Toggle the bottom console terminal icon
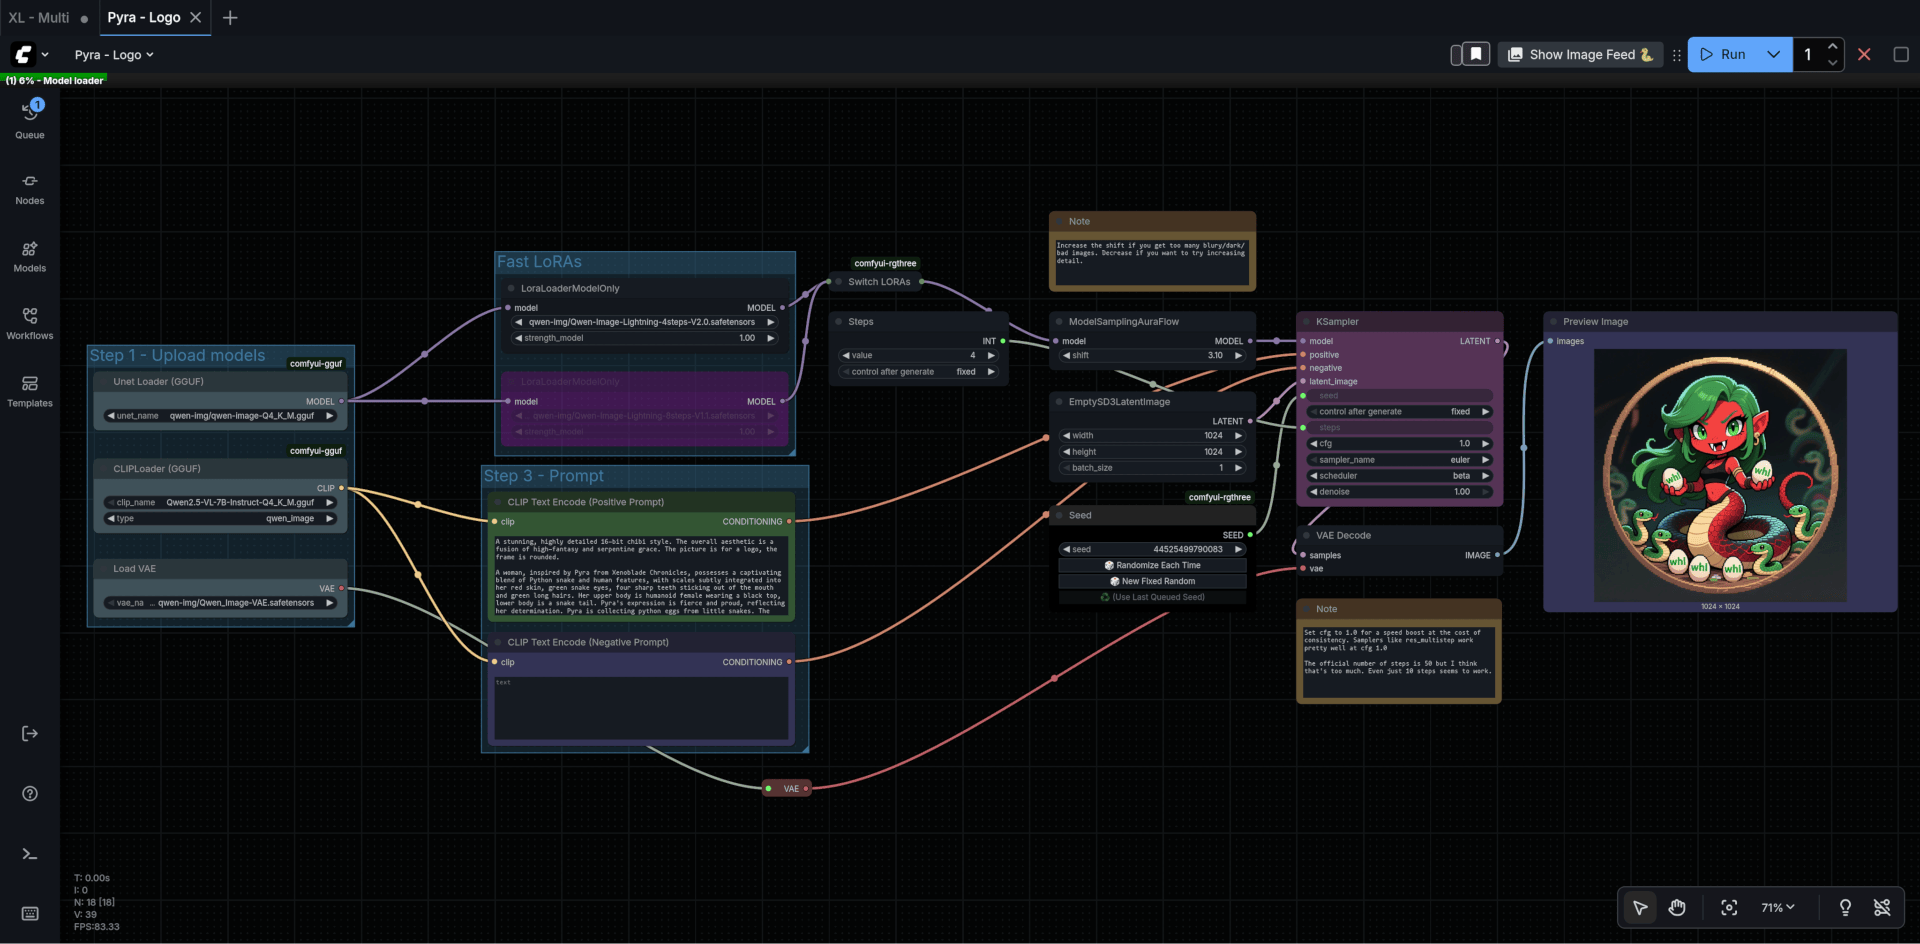 pos(30,854)
